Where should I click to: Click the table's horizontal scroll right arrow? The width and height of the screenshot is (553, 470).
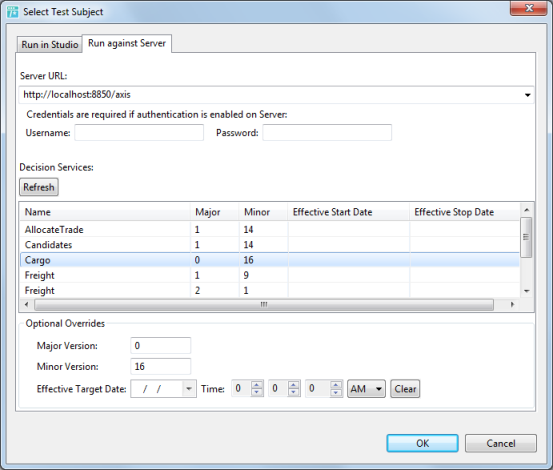pyautogui.click(x=512, y=304)
